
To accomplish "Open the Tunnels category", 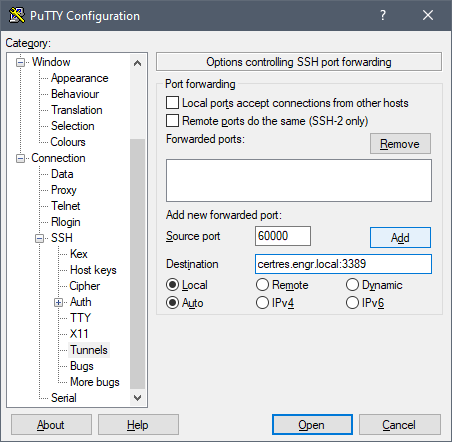I will click(89, 350).
